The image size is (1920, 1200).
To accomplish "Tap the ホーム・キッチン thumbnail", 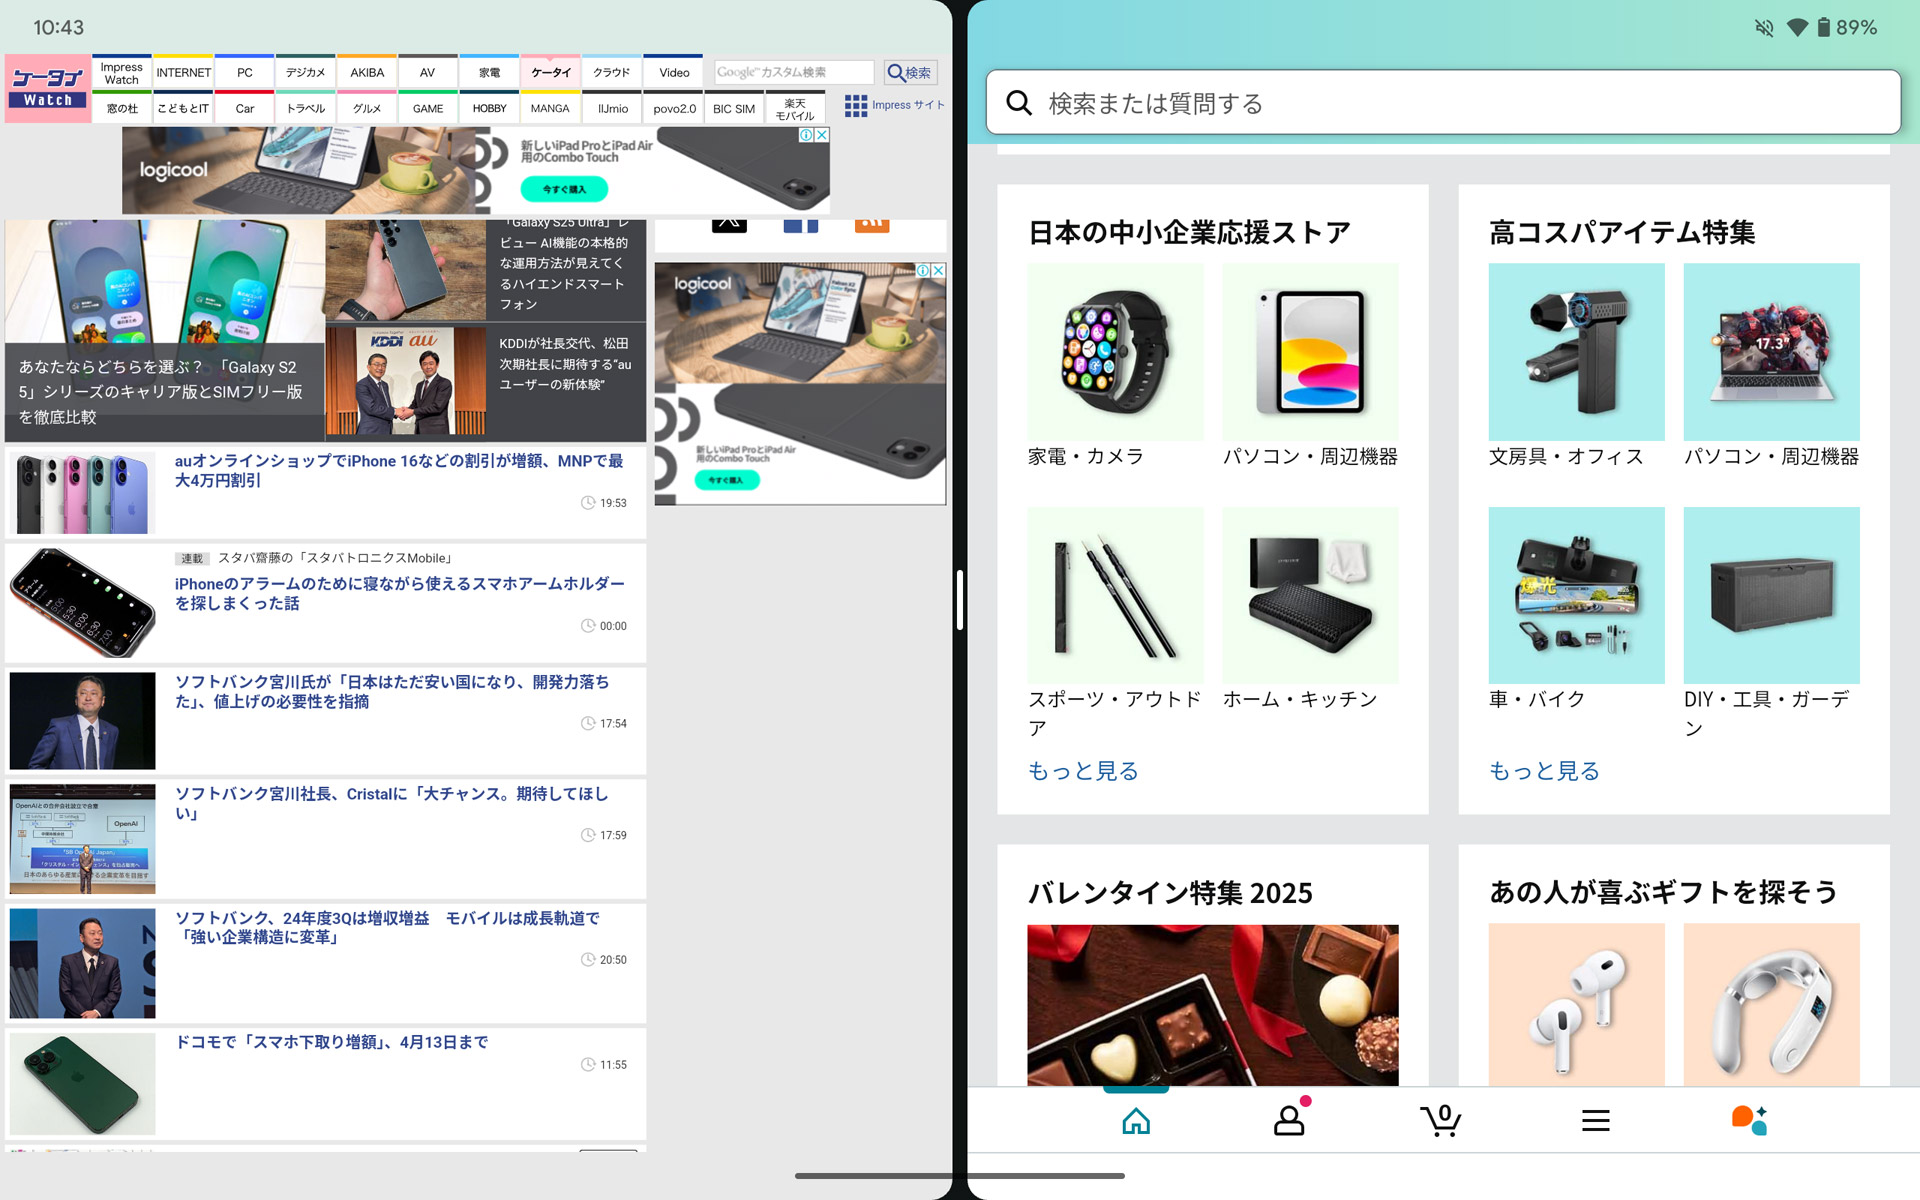I will click(1310, 595).
